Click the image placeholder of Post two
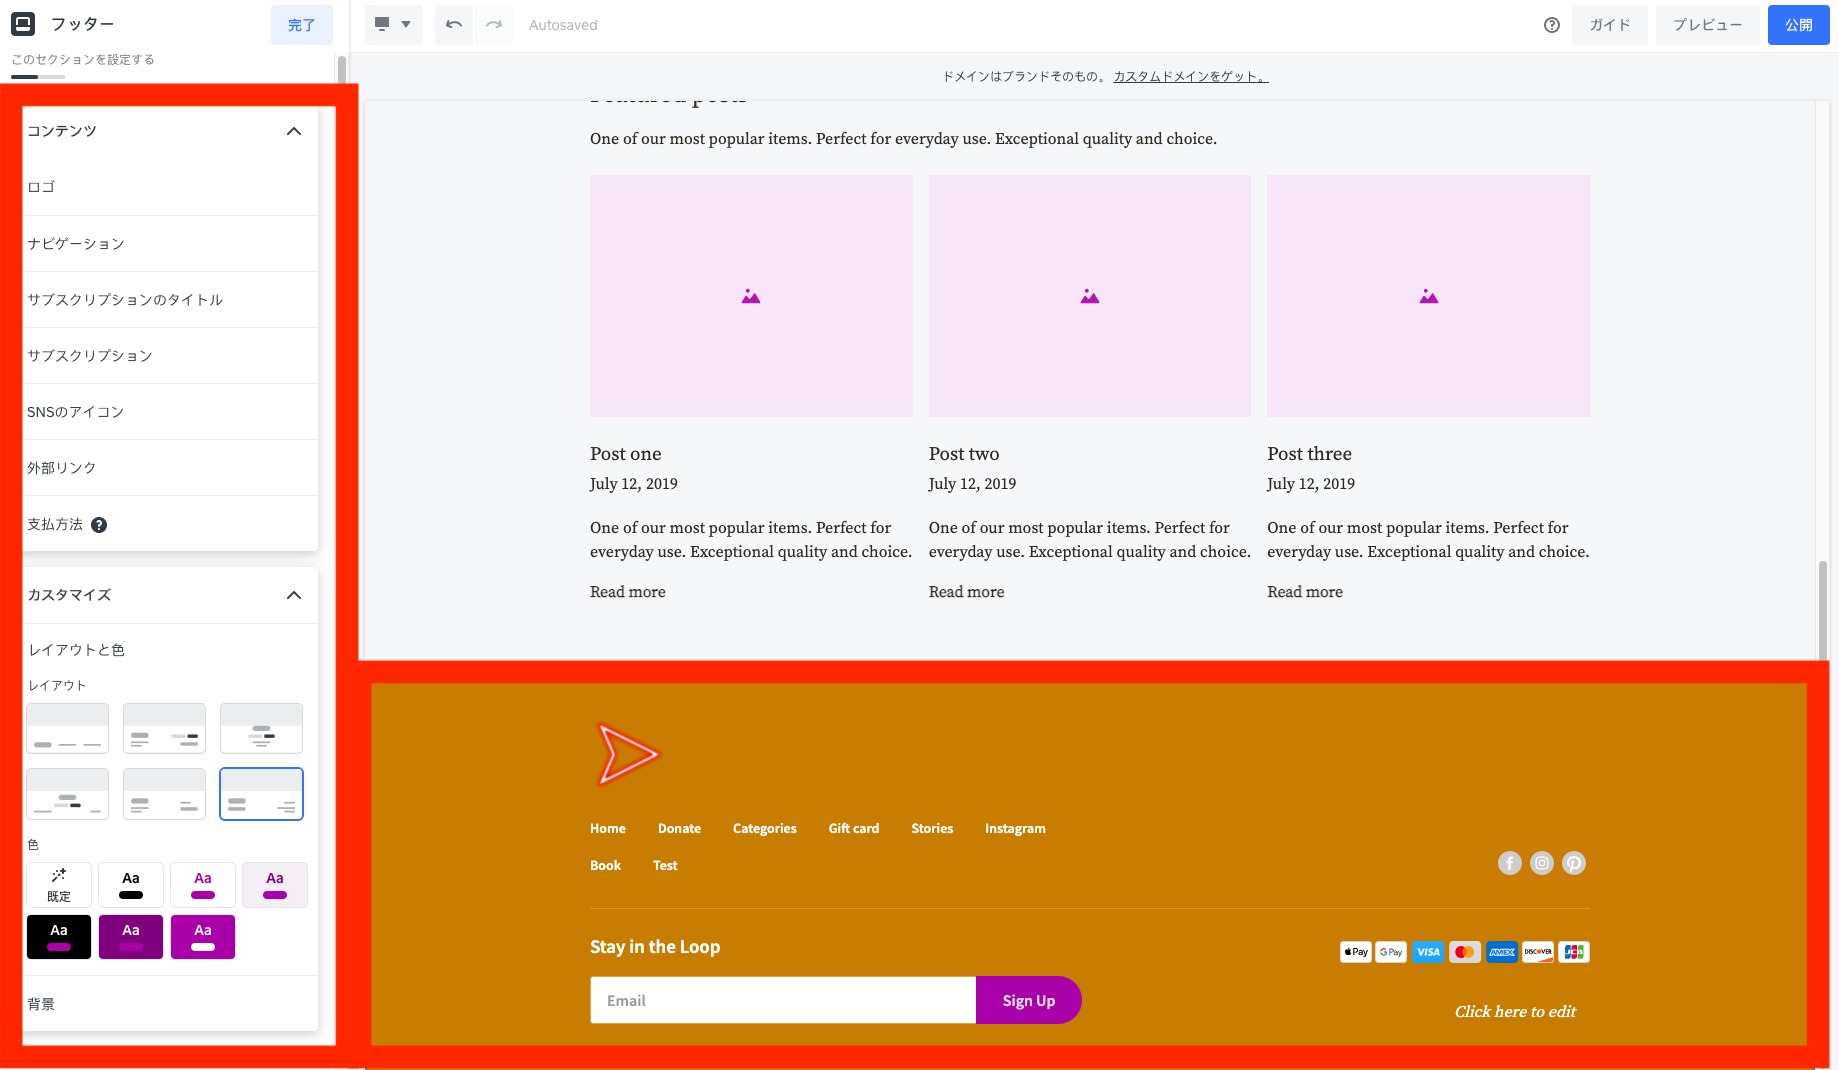 [x=1090, y=296]
